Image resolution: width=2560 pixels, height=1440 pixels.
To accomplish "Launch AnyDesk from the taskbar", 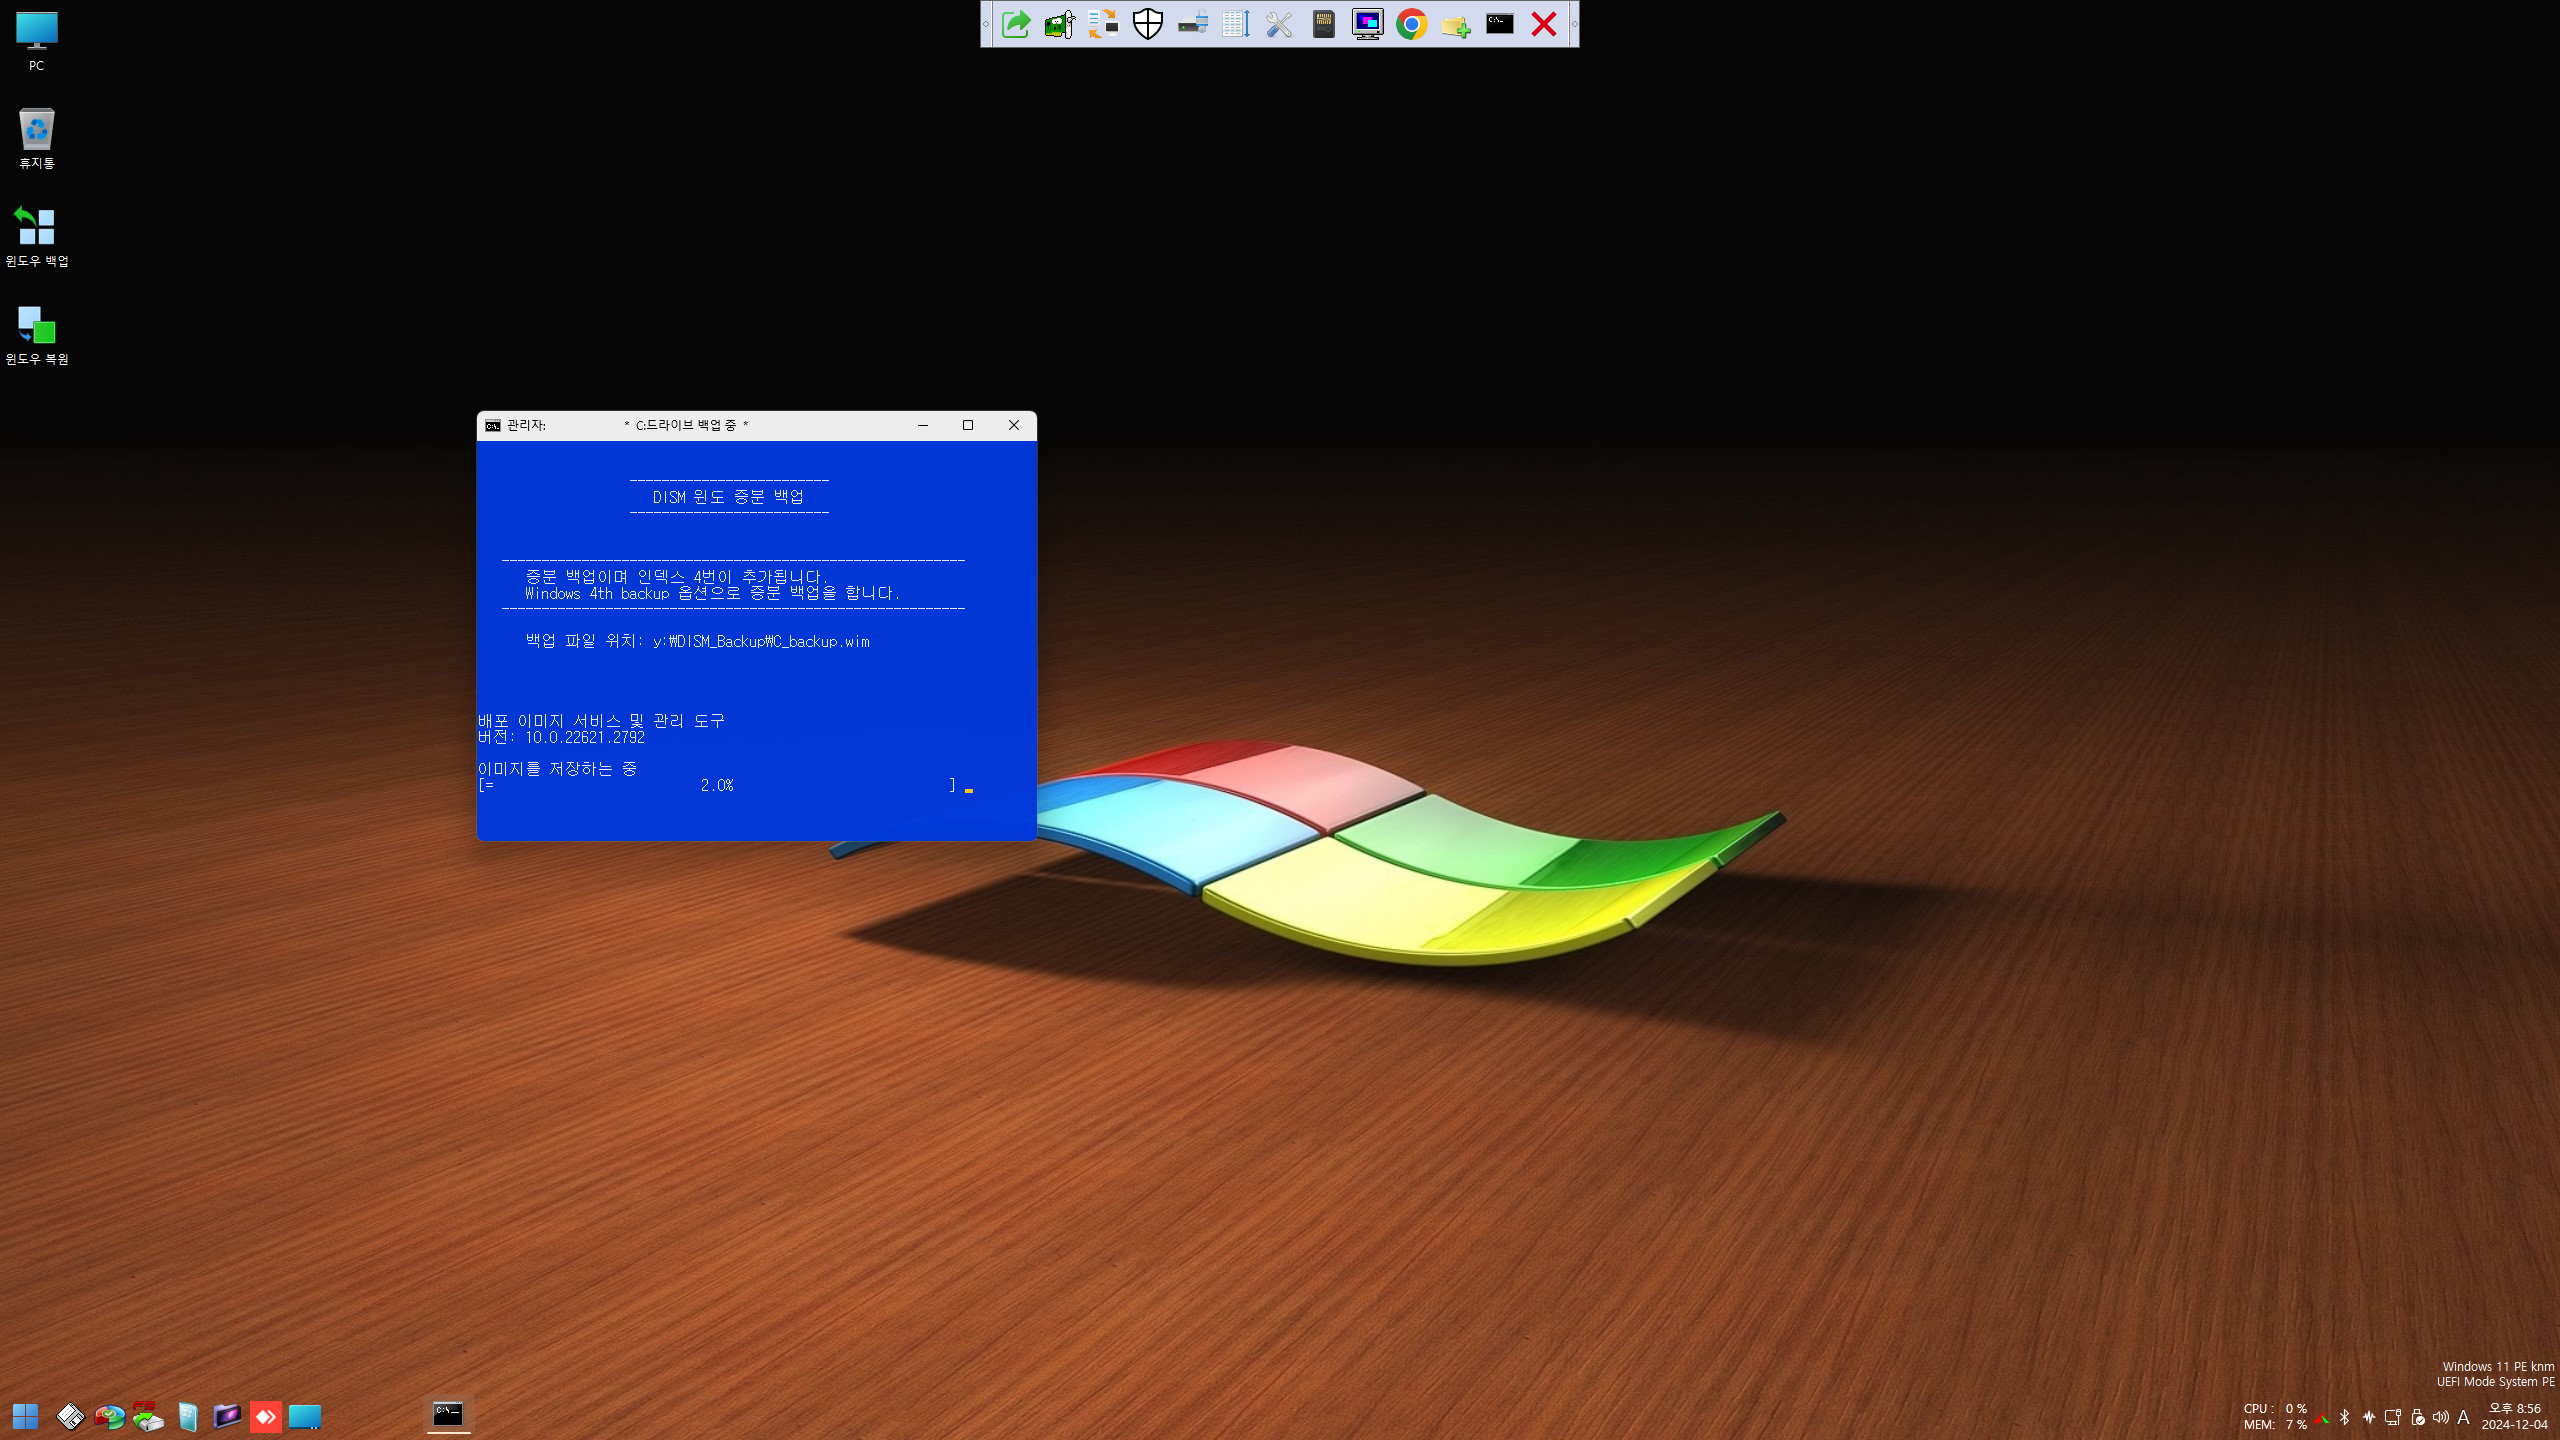I will (266, 1416).
